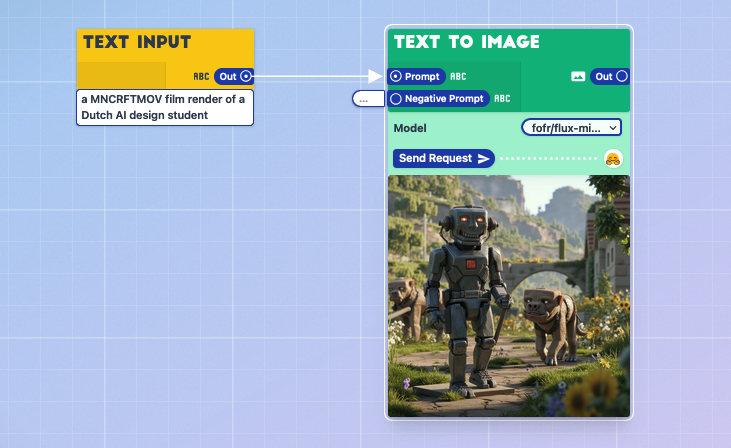Open the fofr/flux model dropdown

571,128
